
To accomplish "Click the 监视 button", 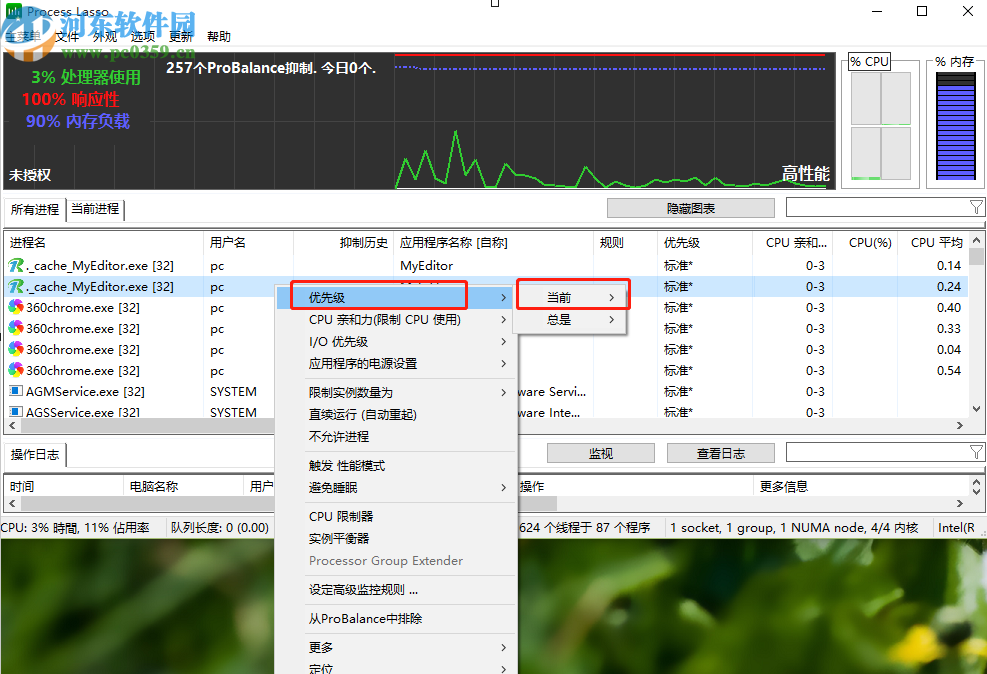I will pos(601,453).
